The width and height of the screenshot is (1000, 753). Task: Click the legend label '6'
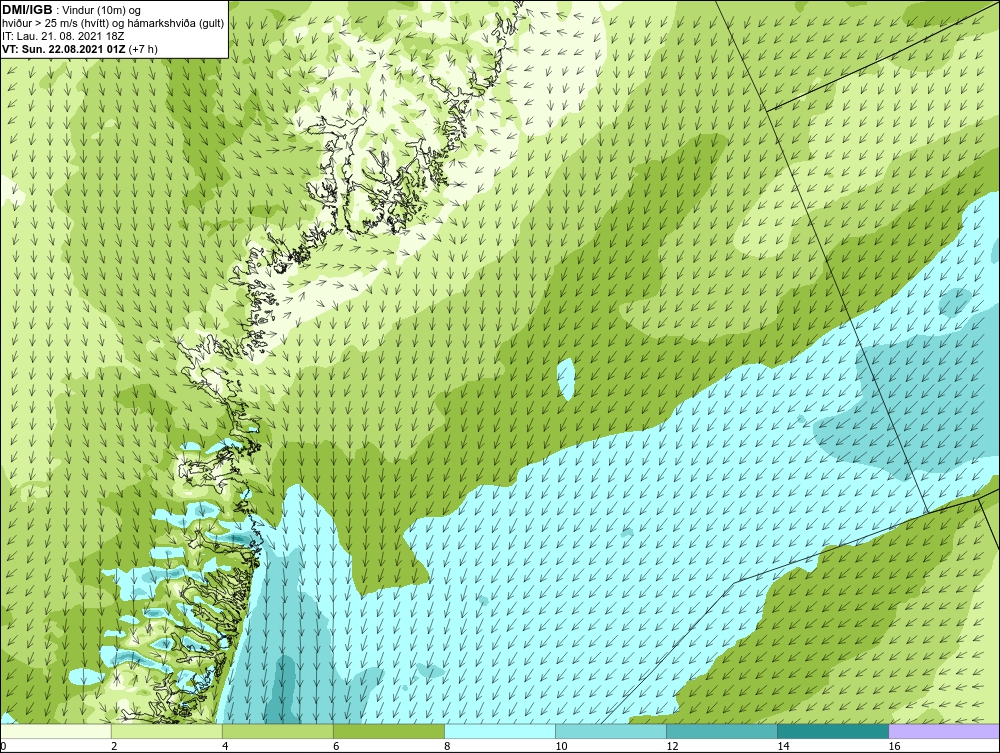click(336, 746)
